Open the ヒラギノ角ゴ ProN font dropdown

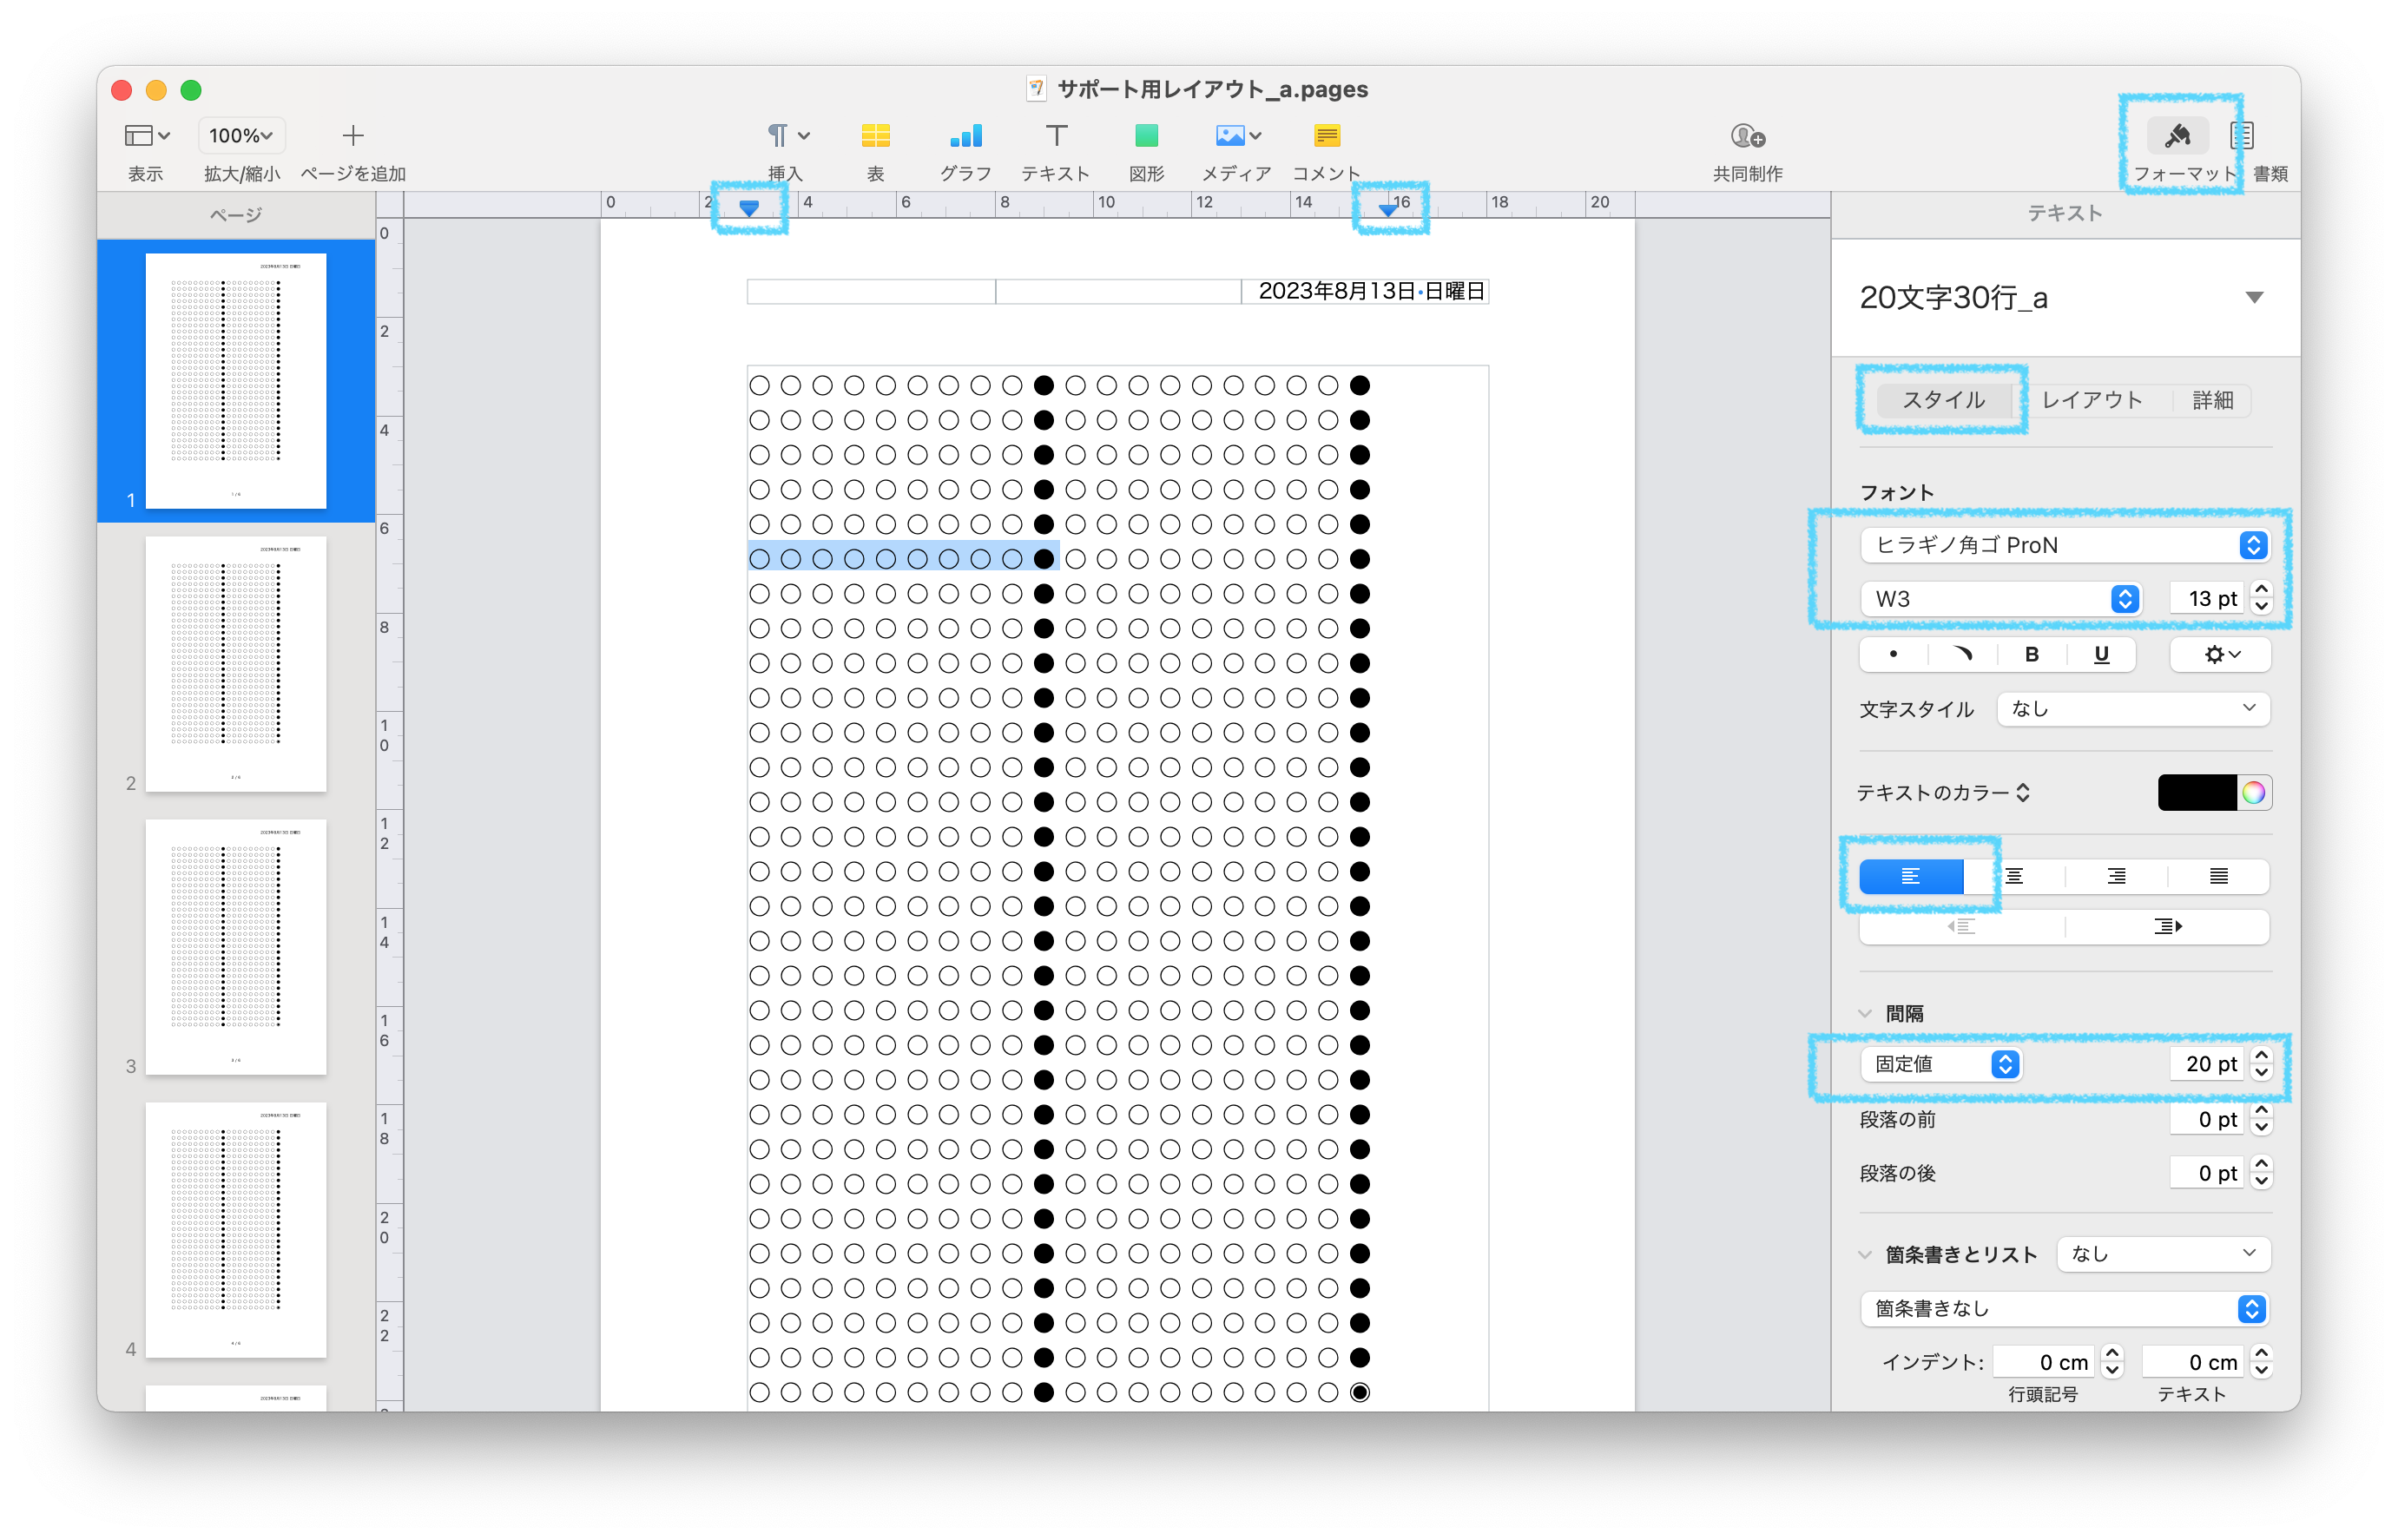pyautogui.click(x=2064, y=545)
